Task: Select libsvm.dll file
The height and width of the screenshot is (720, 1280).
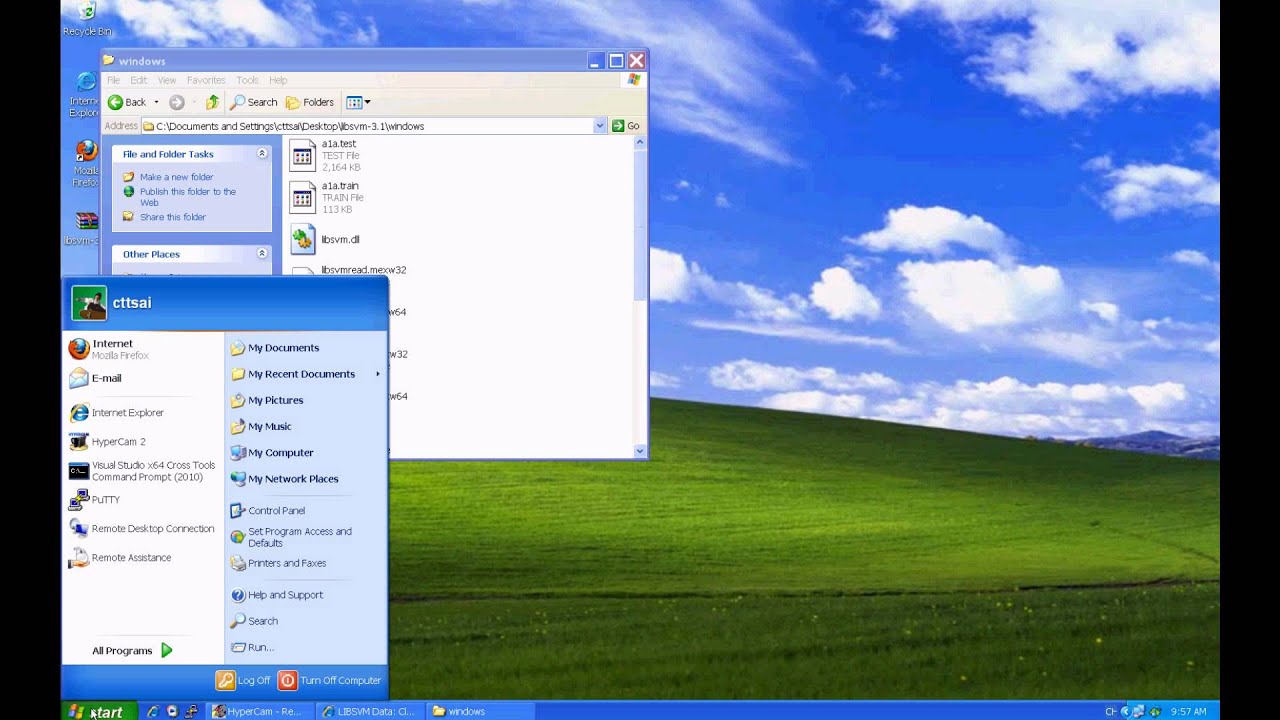Action: click(x=325, y=240)
